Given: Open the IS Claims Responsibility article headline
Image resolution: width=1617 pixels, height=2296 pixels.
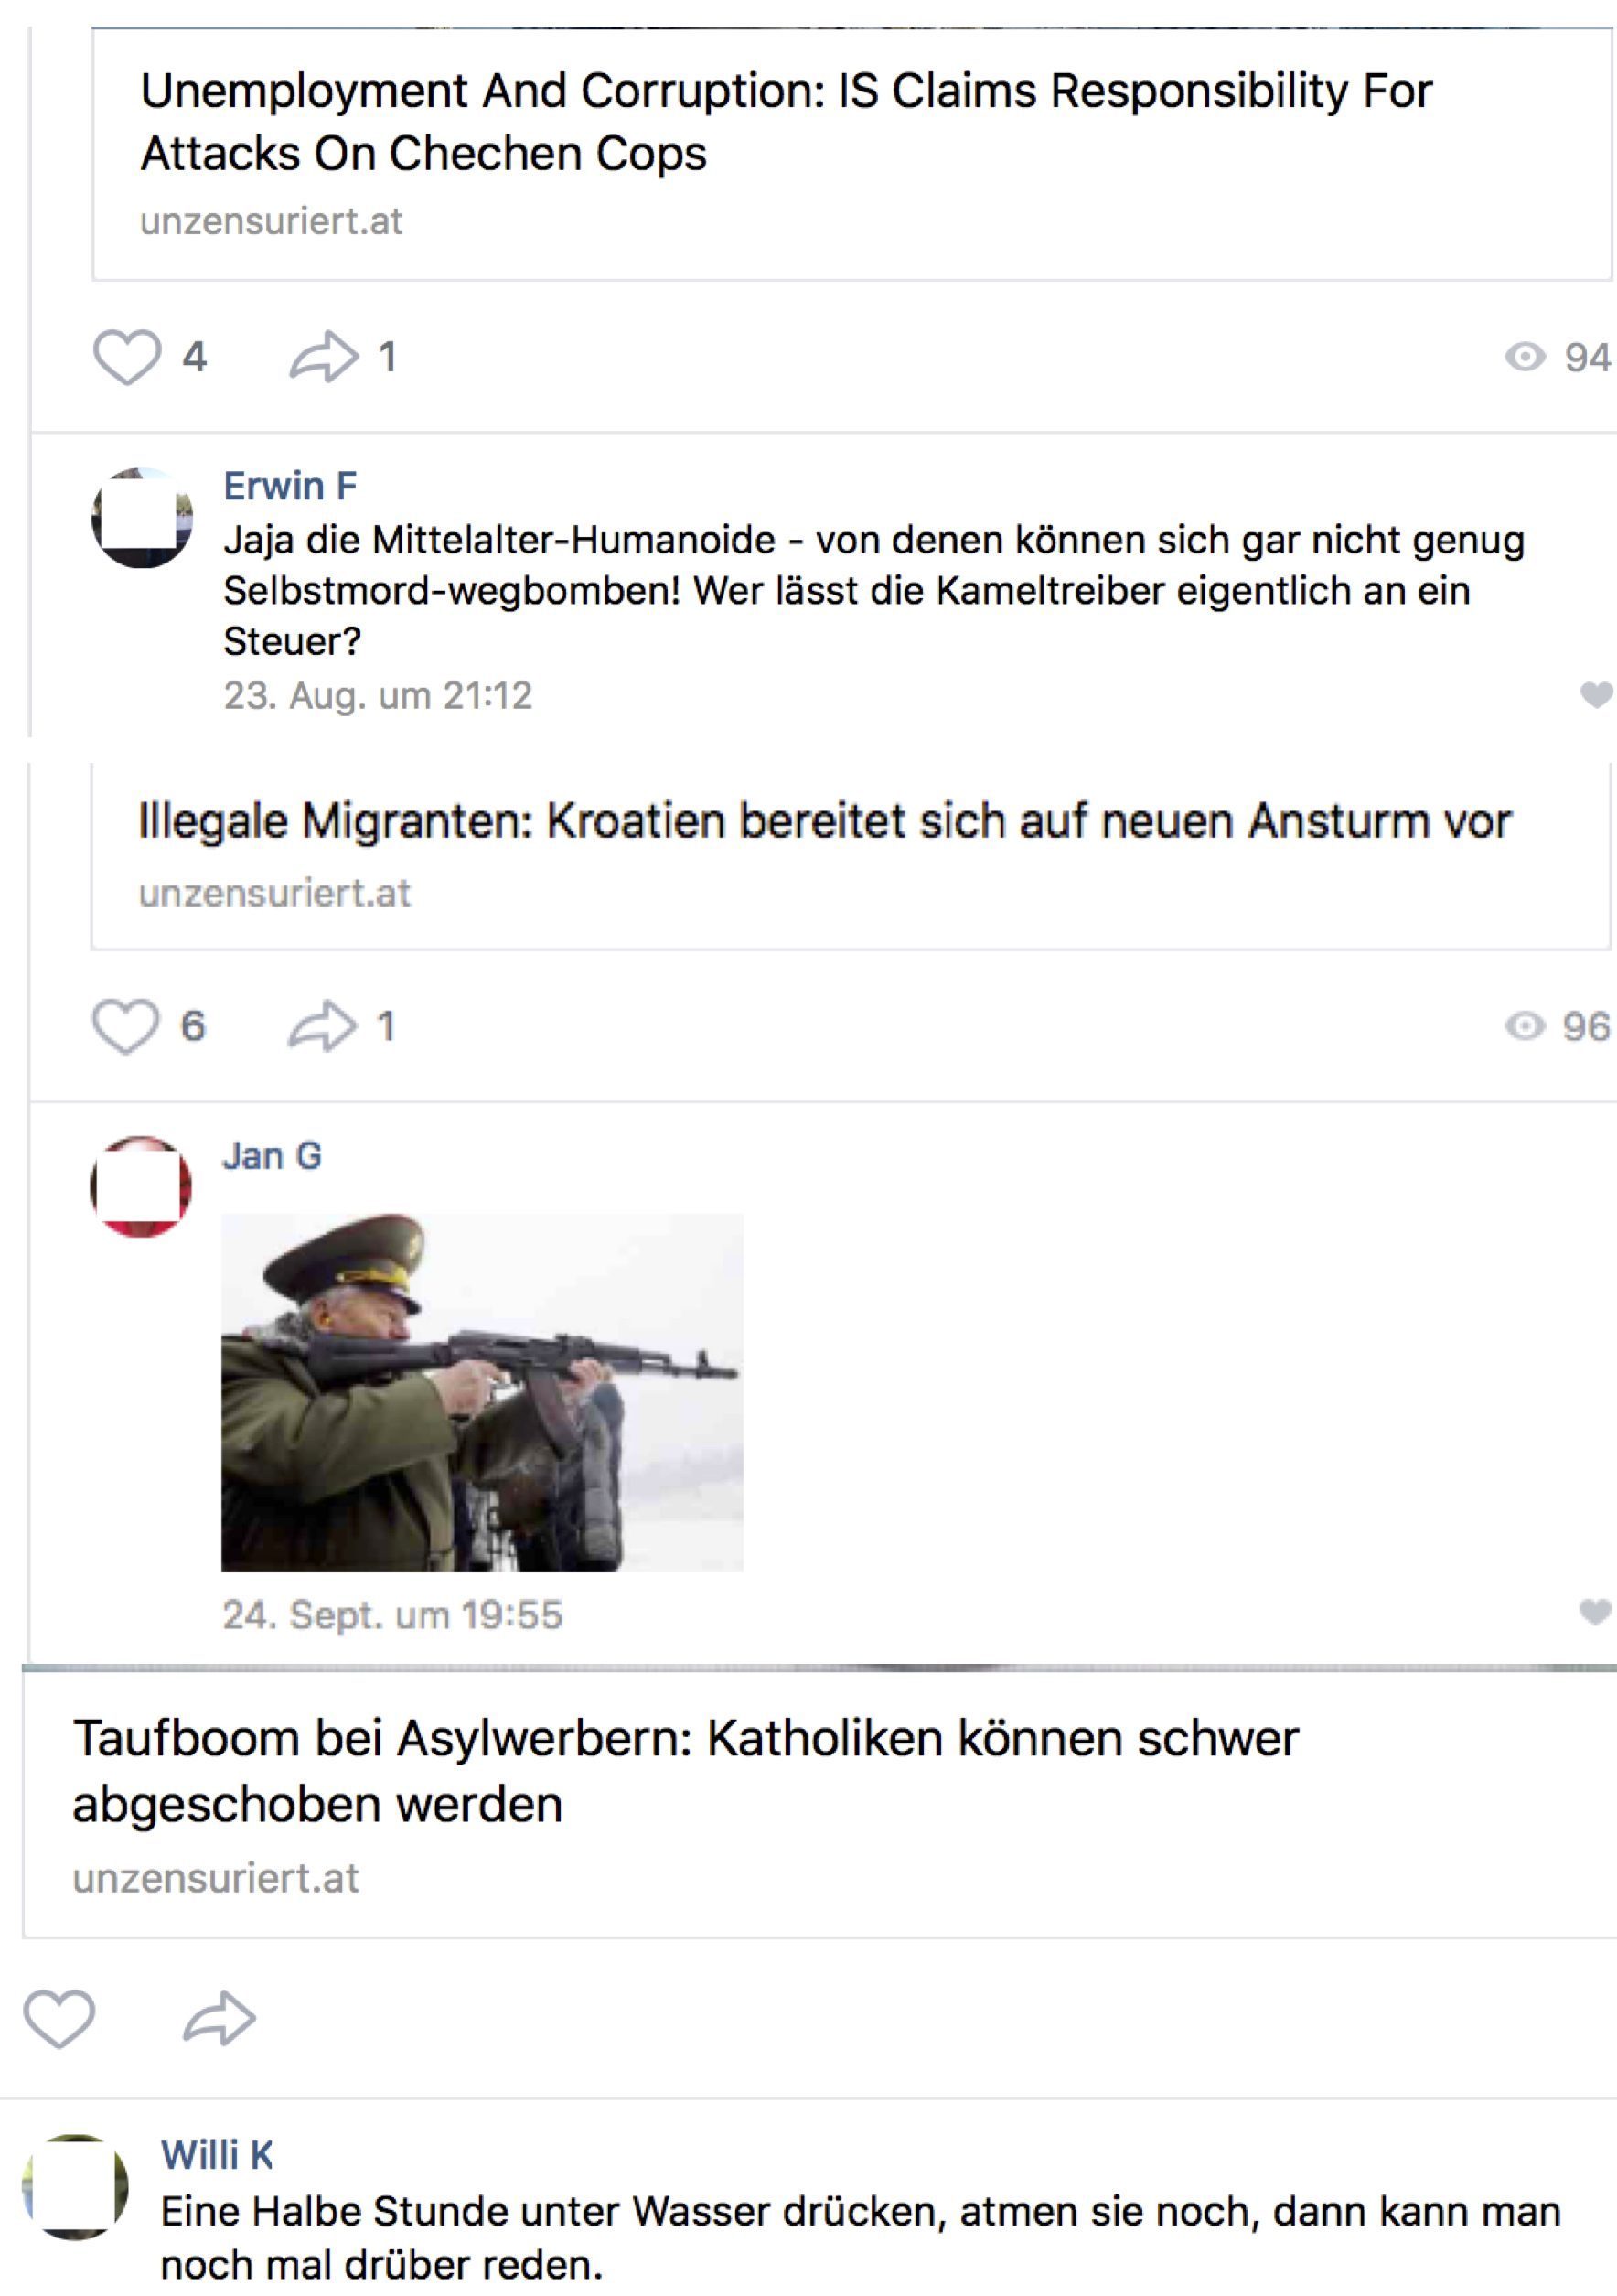Looking at the screenshot, I should coord(786,122).
